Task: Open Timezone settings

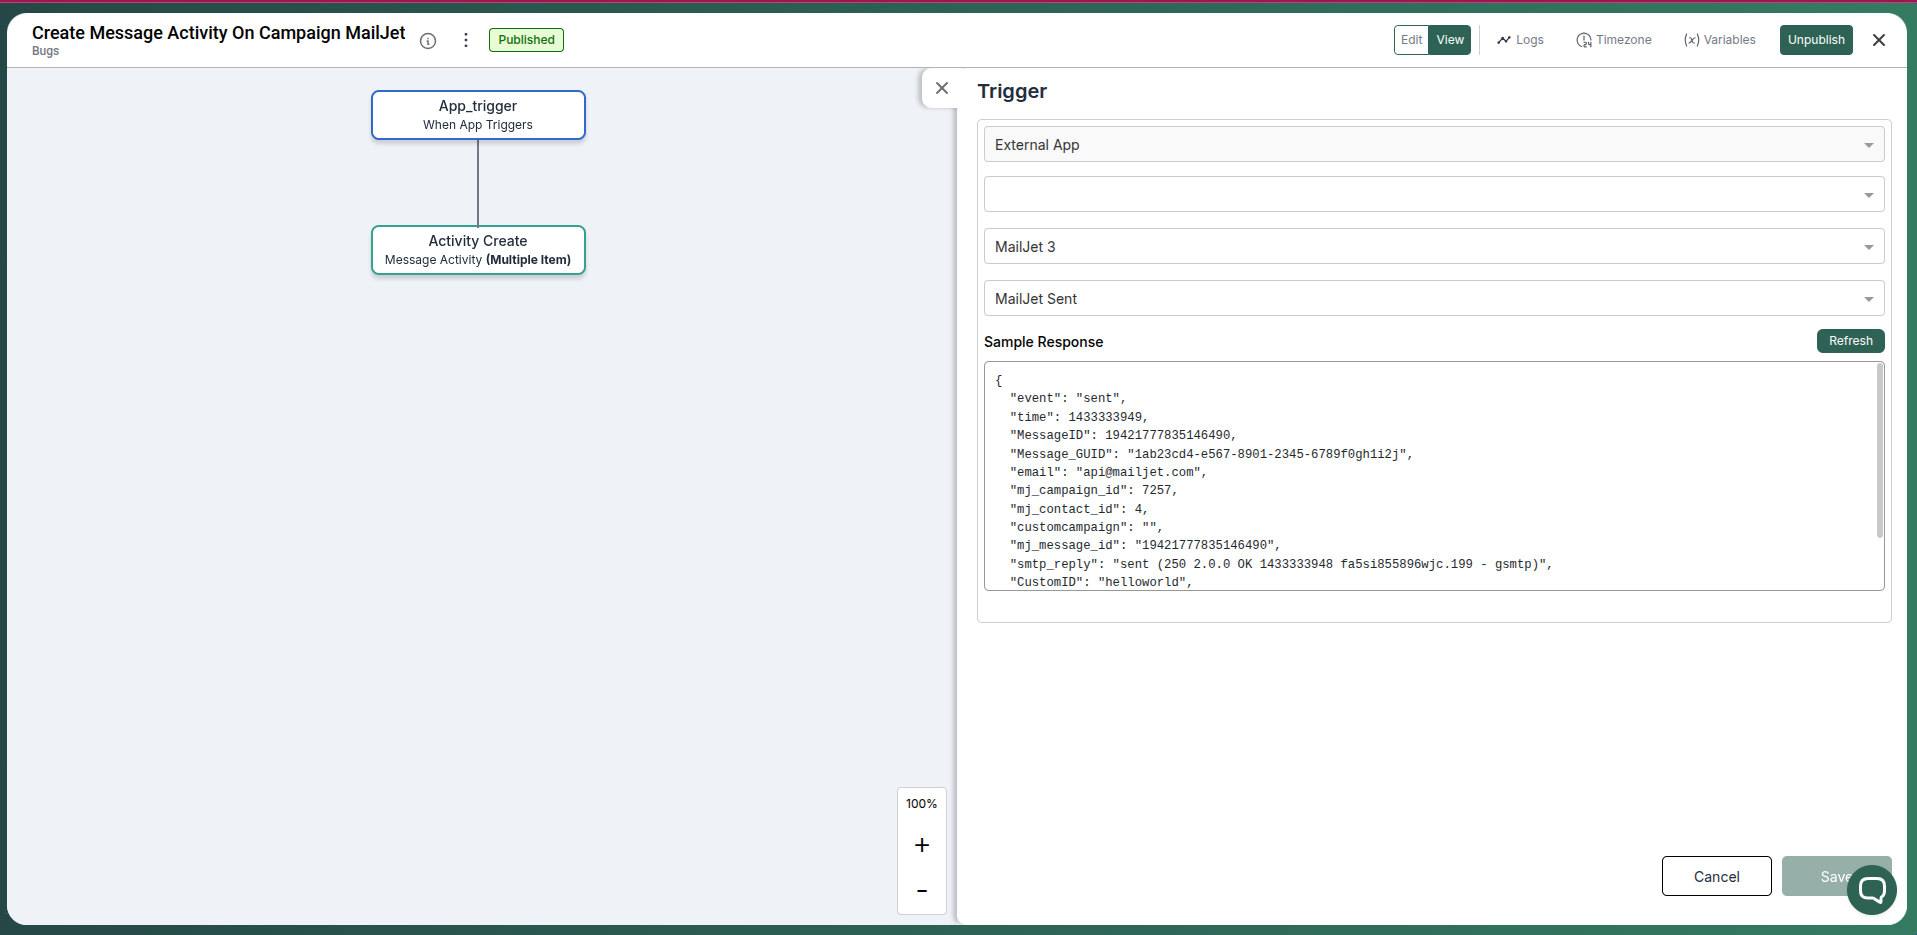Action: (1614, 40)
